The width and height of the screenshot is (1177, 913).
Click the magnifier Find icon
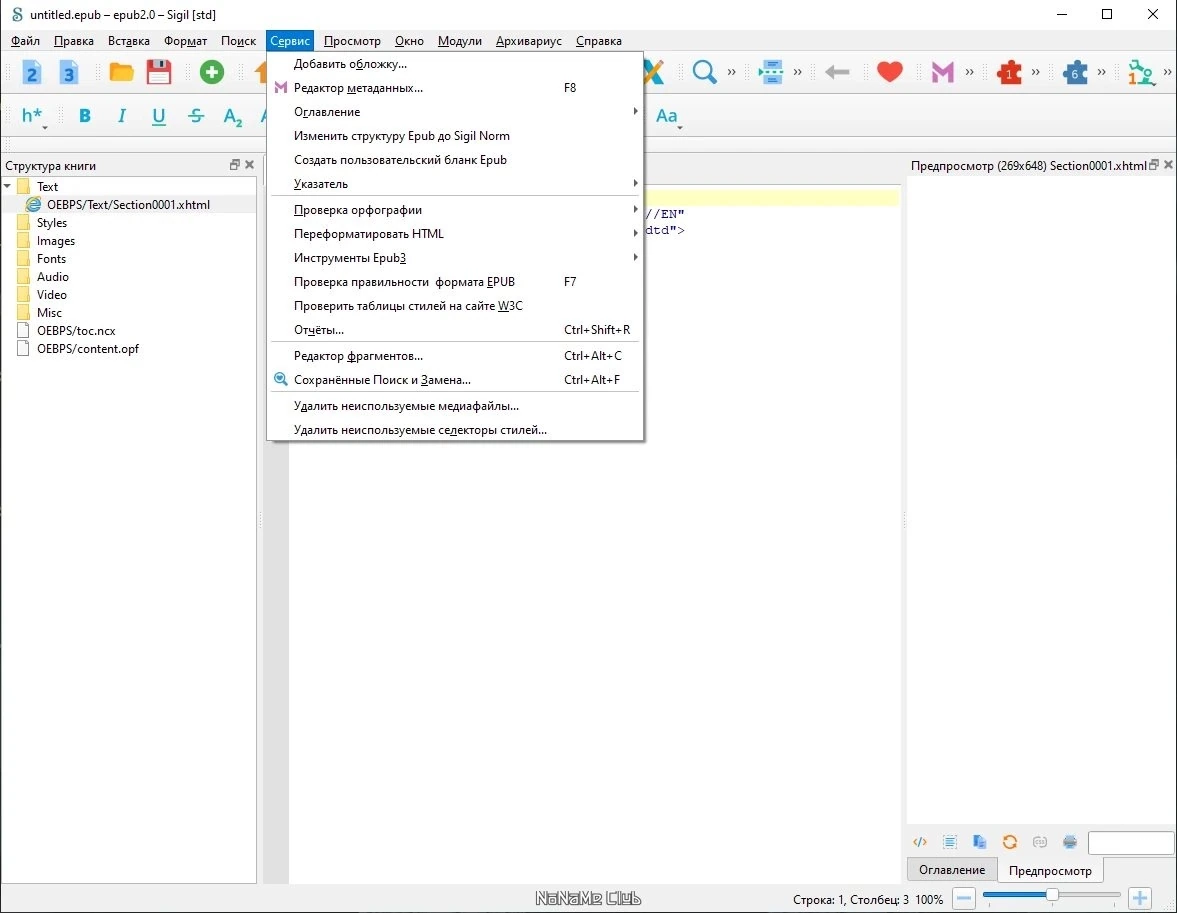click(x=704, y=72)
